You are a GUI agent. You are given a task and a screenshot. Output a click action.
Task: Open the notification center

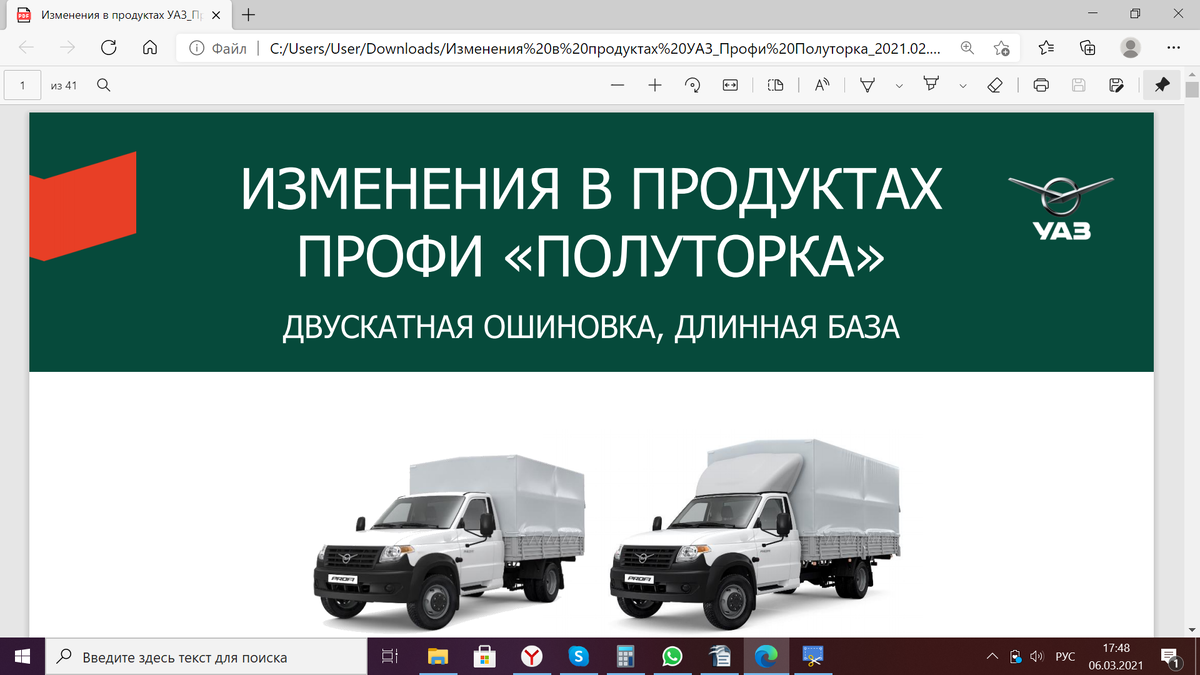(x=1169, y=656)
